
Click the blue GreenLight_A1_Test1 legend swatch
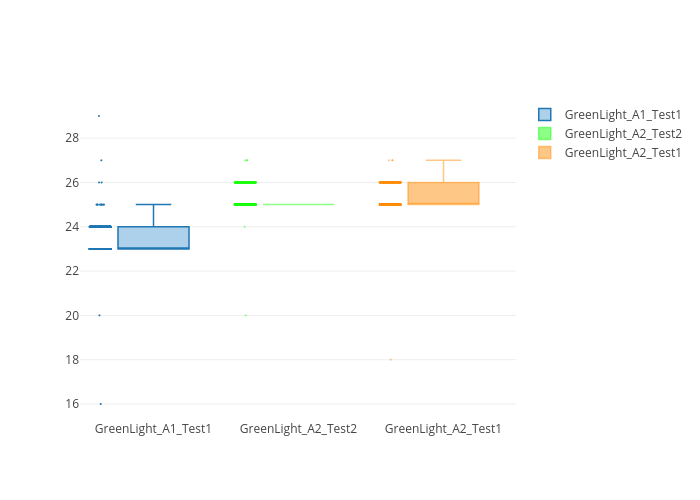[x=545, y=115]
